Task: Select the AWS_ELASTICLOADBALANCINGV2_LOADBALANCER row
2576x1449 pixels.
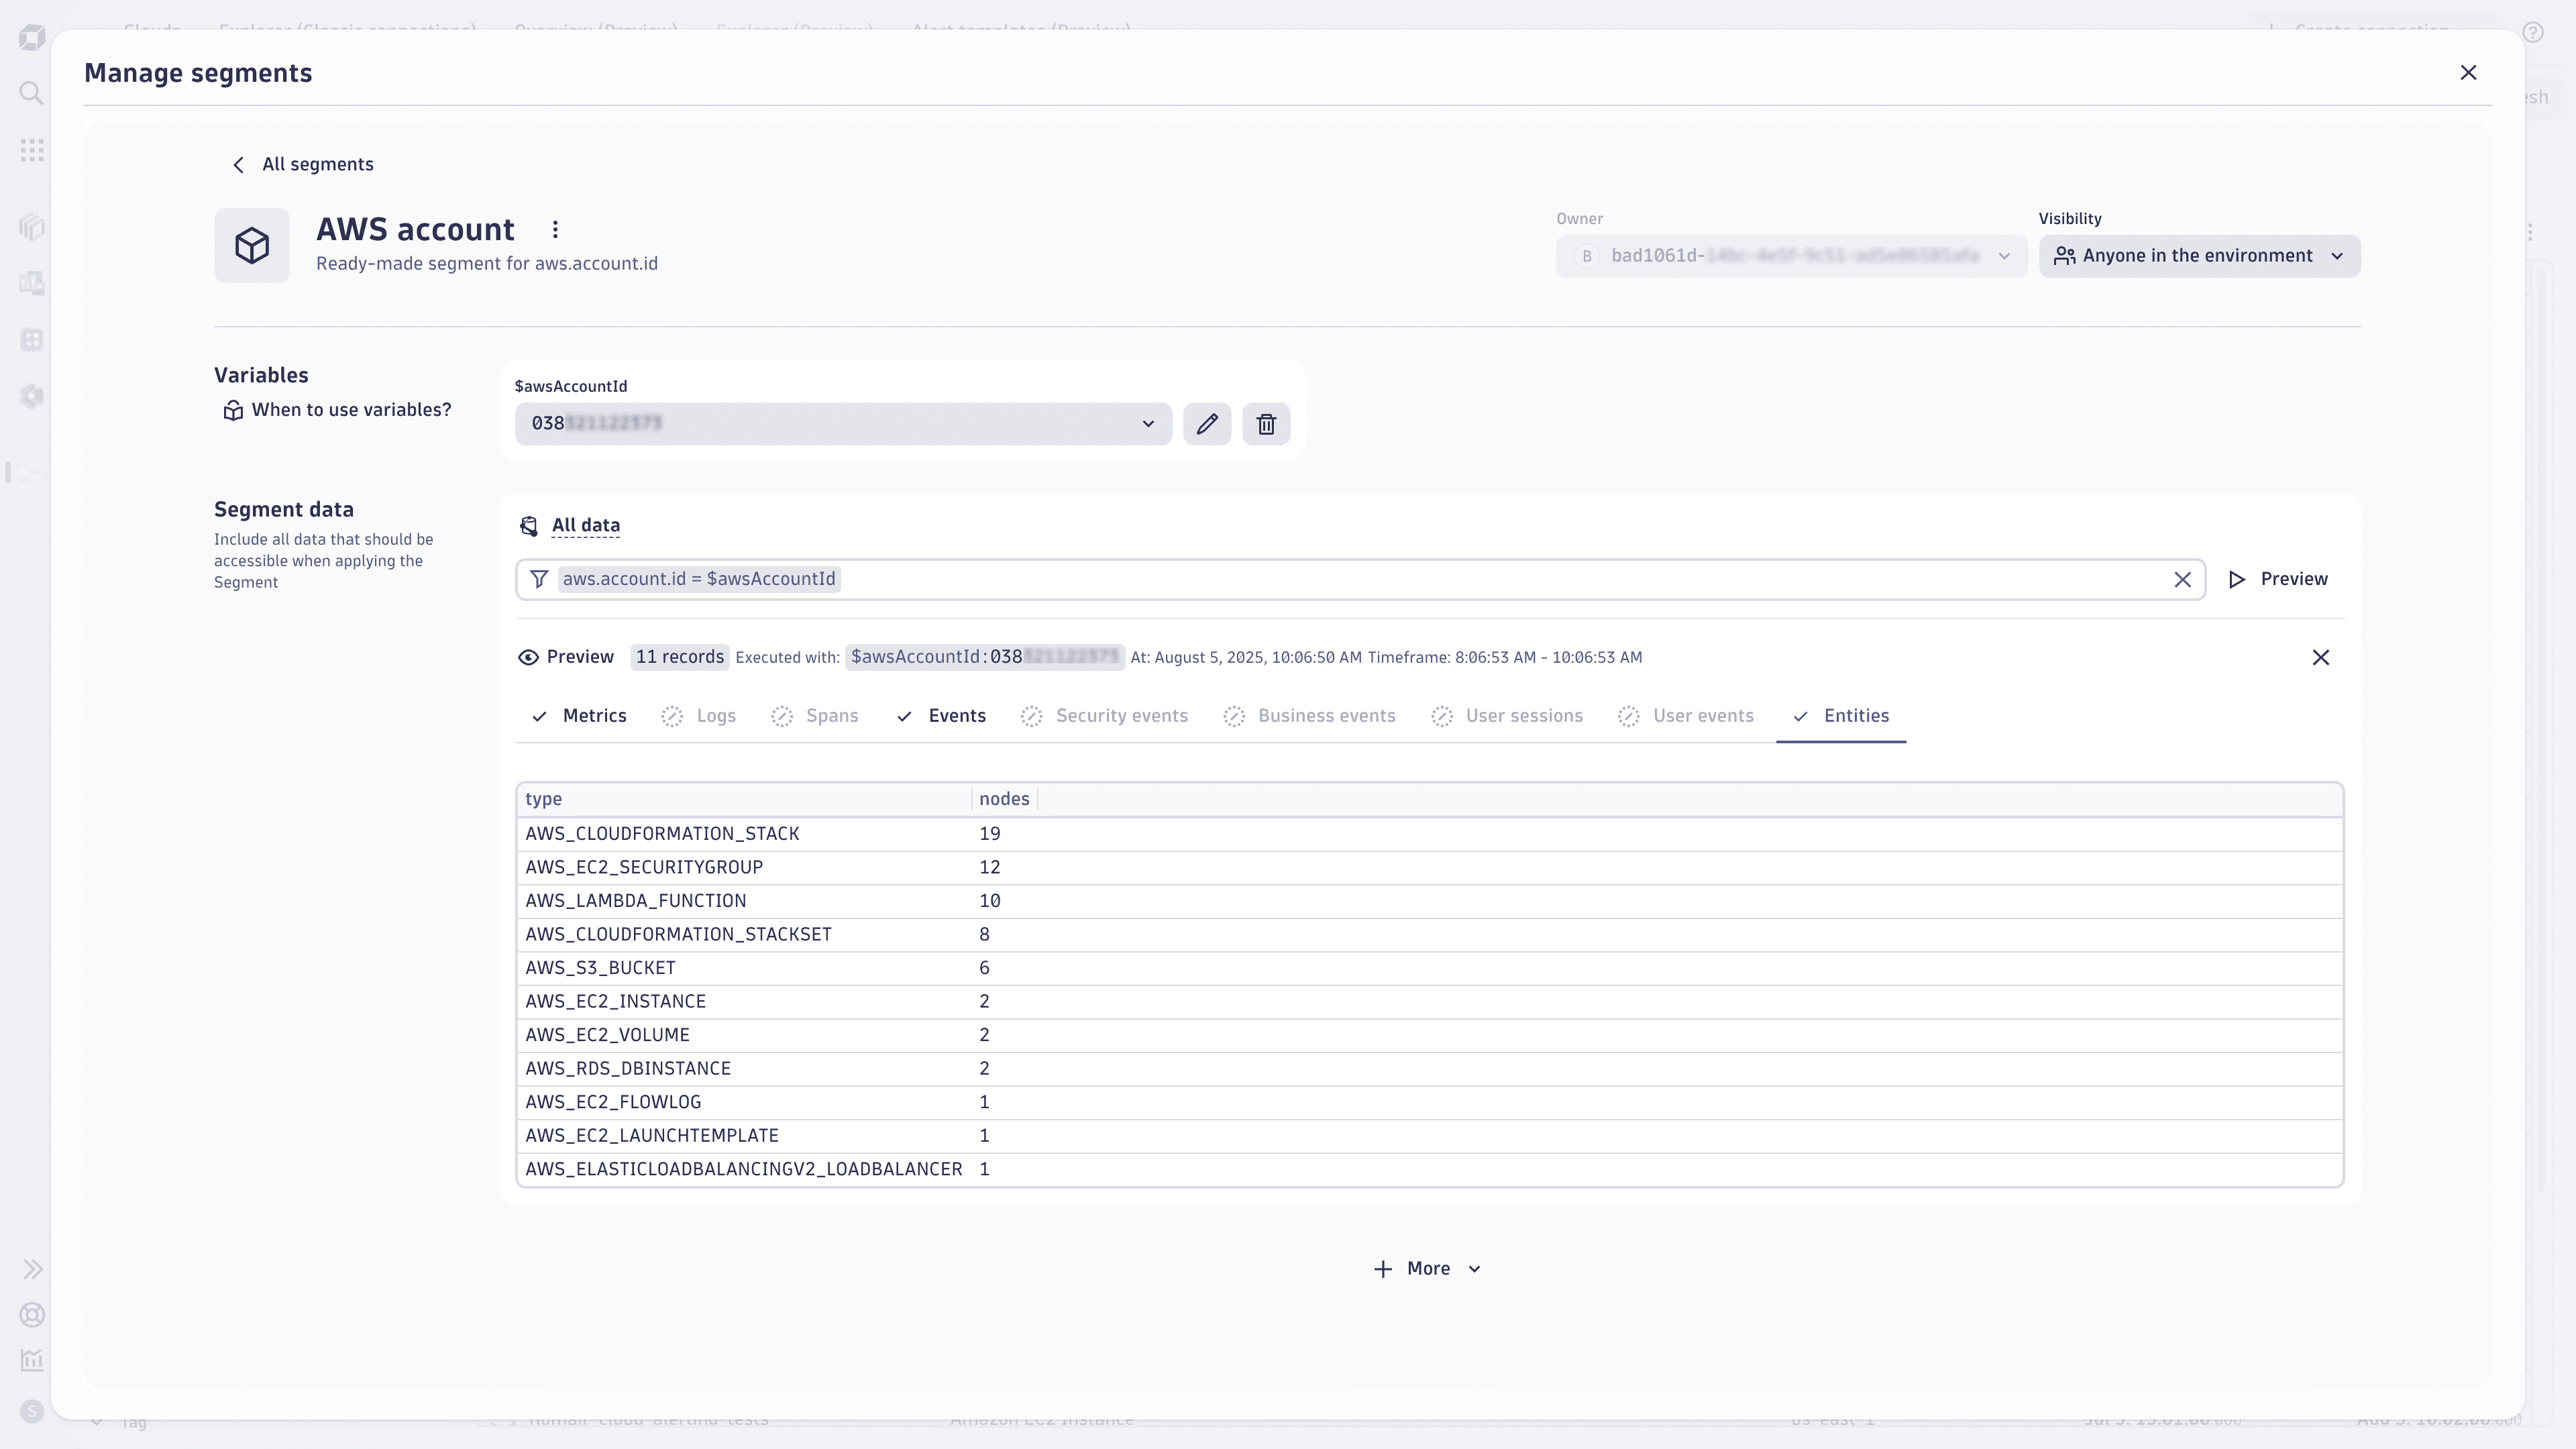Action: tap(1430, 1169)
